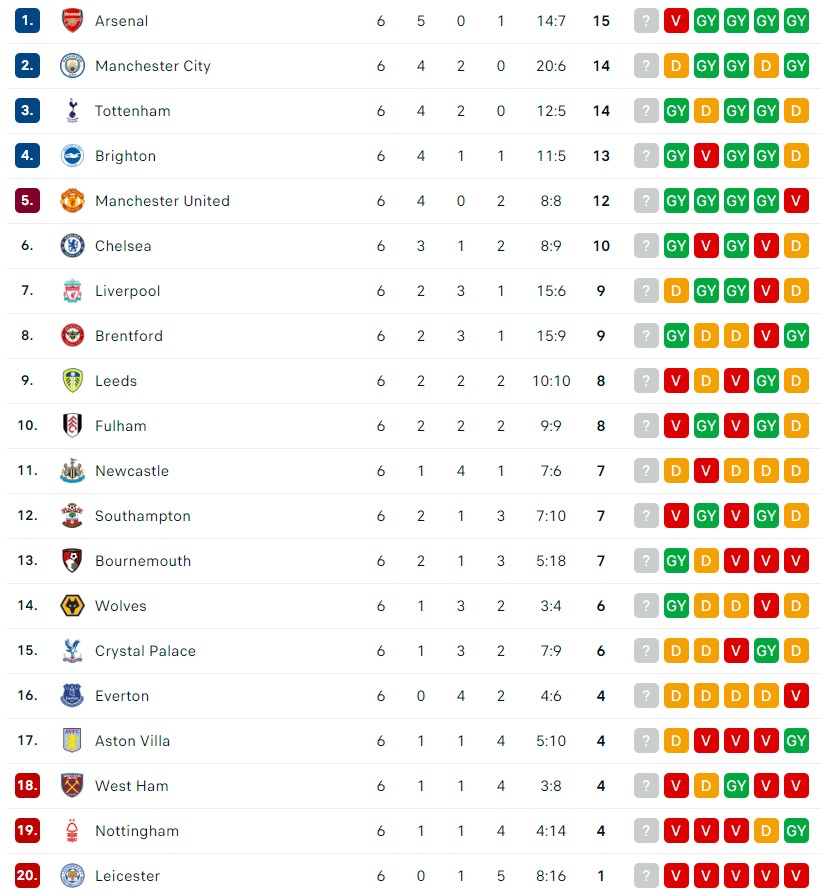The image size is (836, 895).
Task: Click the Chelsea club crest icon
Action: [x=72, y=246]
